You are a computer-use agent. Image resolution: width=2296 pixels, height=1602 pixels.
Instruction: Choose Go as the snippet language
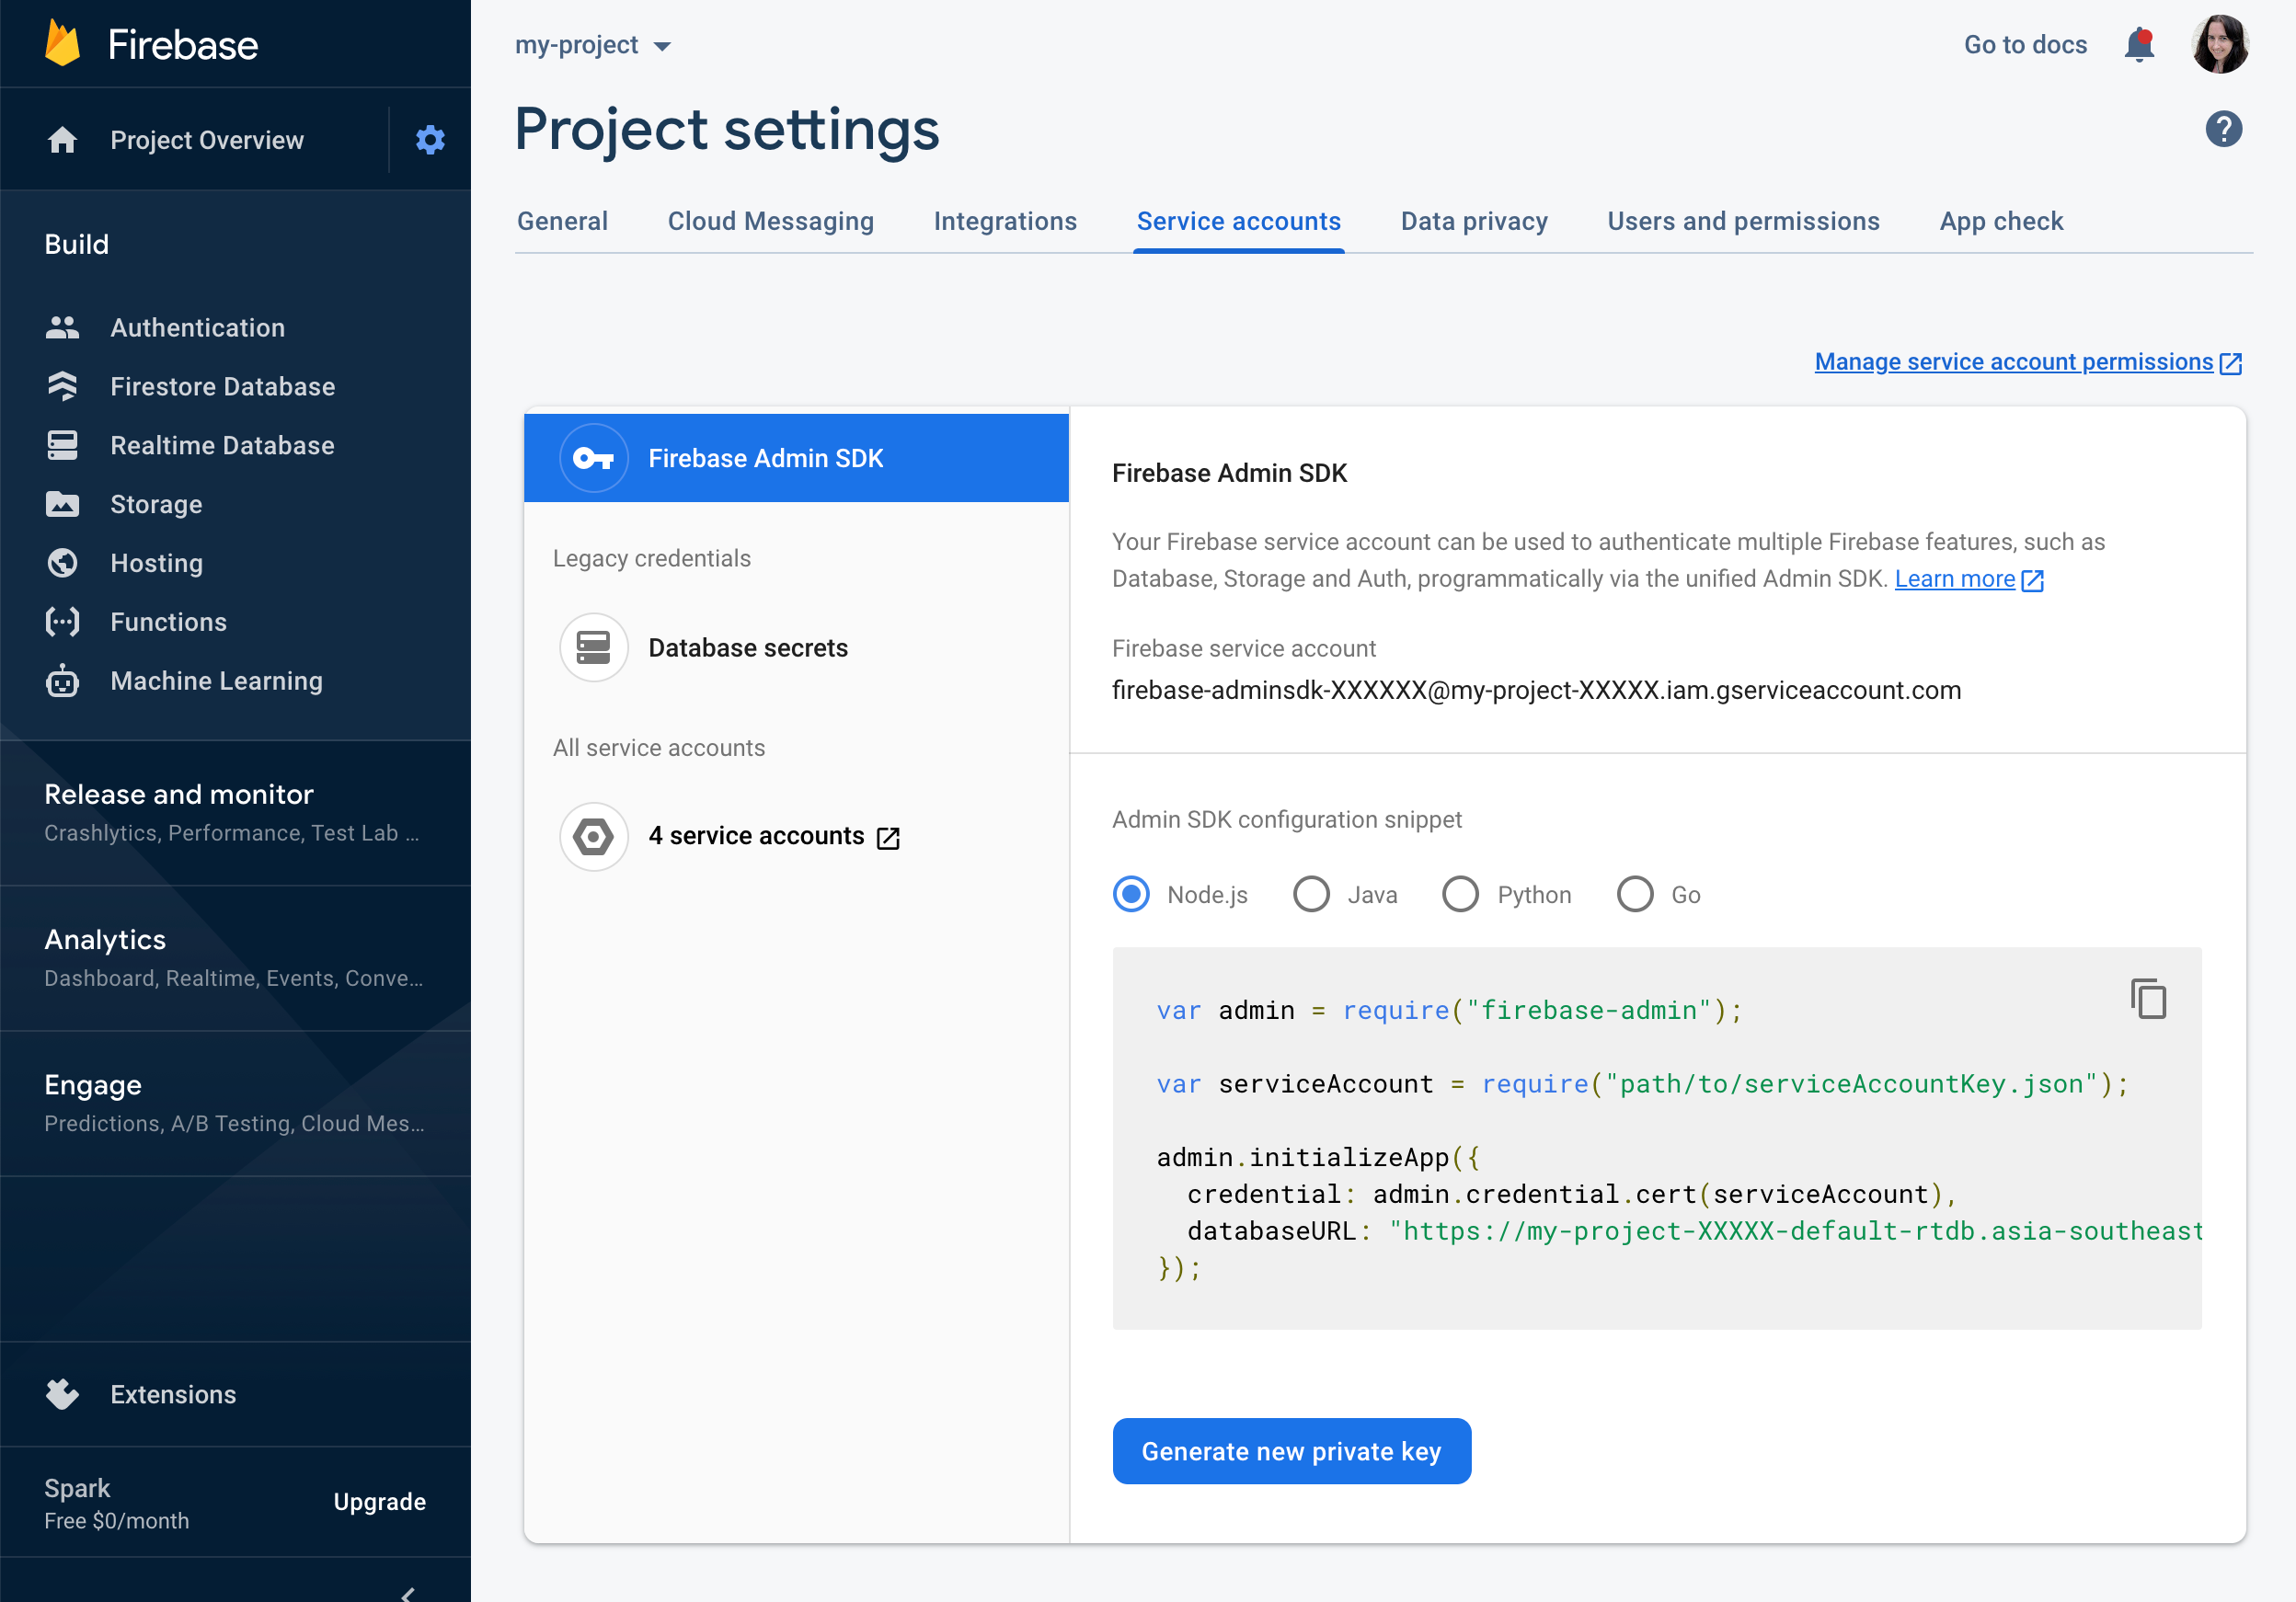(1635, 894)
